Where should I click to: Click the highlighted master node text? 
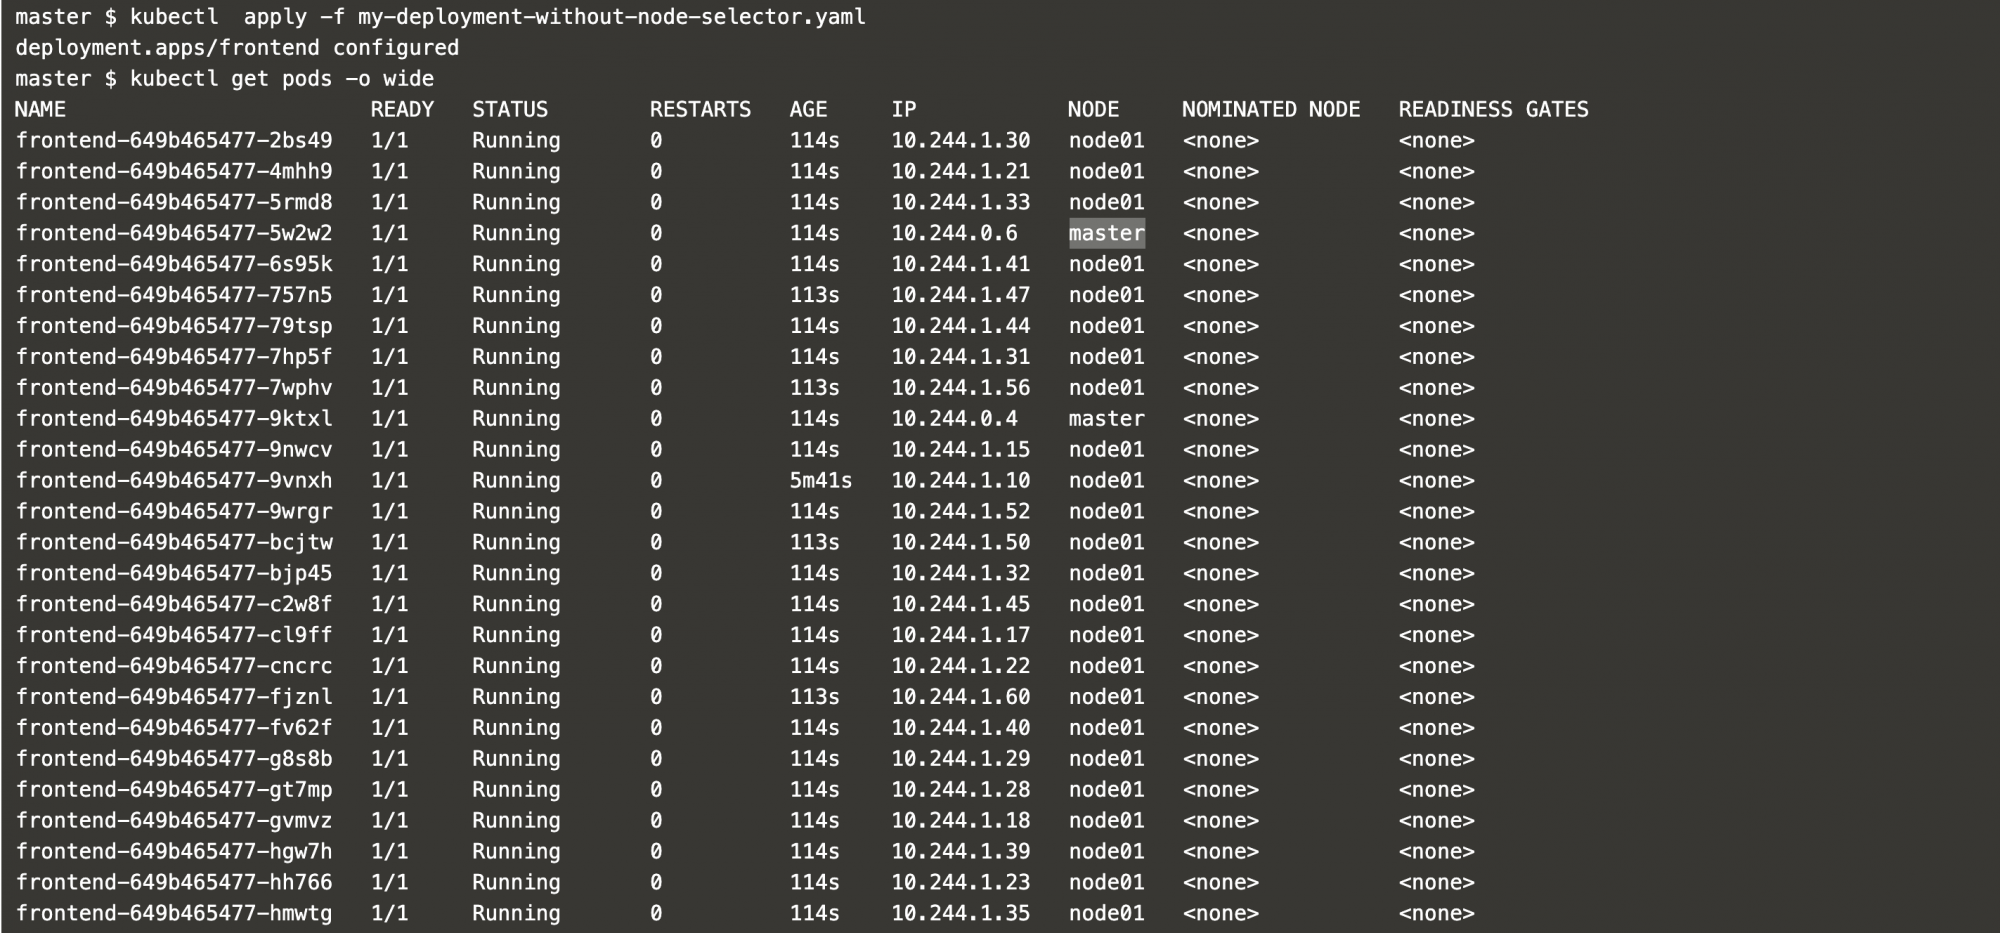pos(1107,233)
